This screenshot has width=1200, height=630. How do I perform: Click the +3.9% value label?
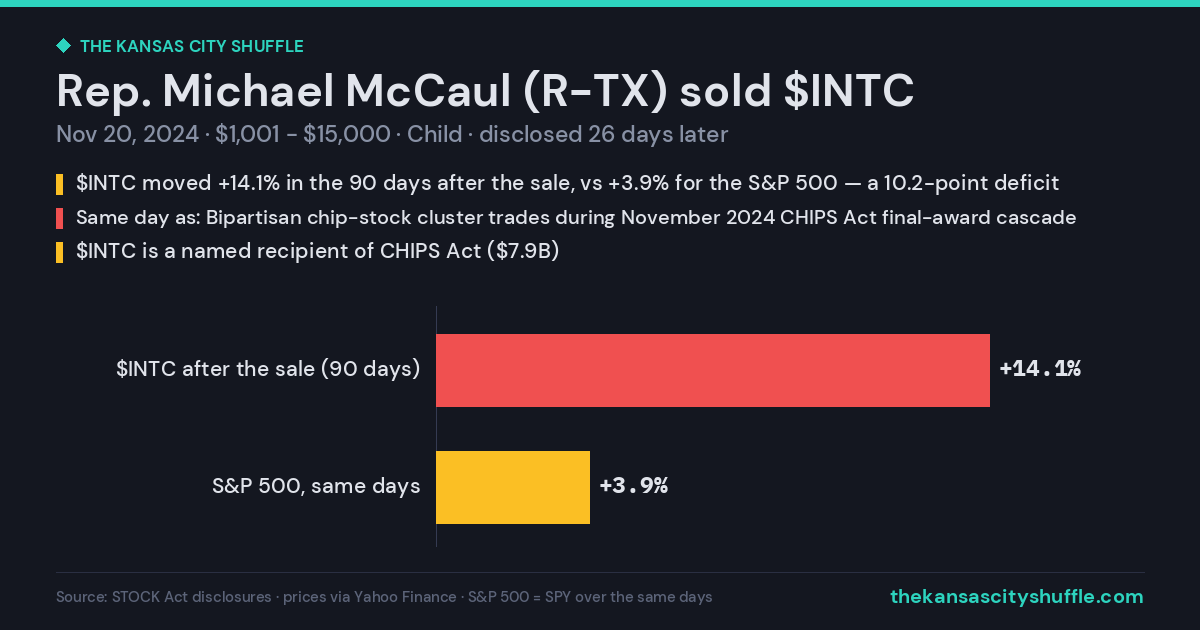tap(633, 487)
